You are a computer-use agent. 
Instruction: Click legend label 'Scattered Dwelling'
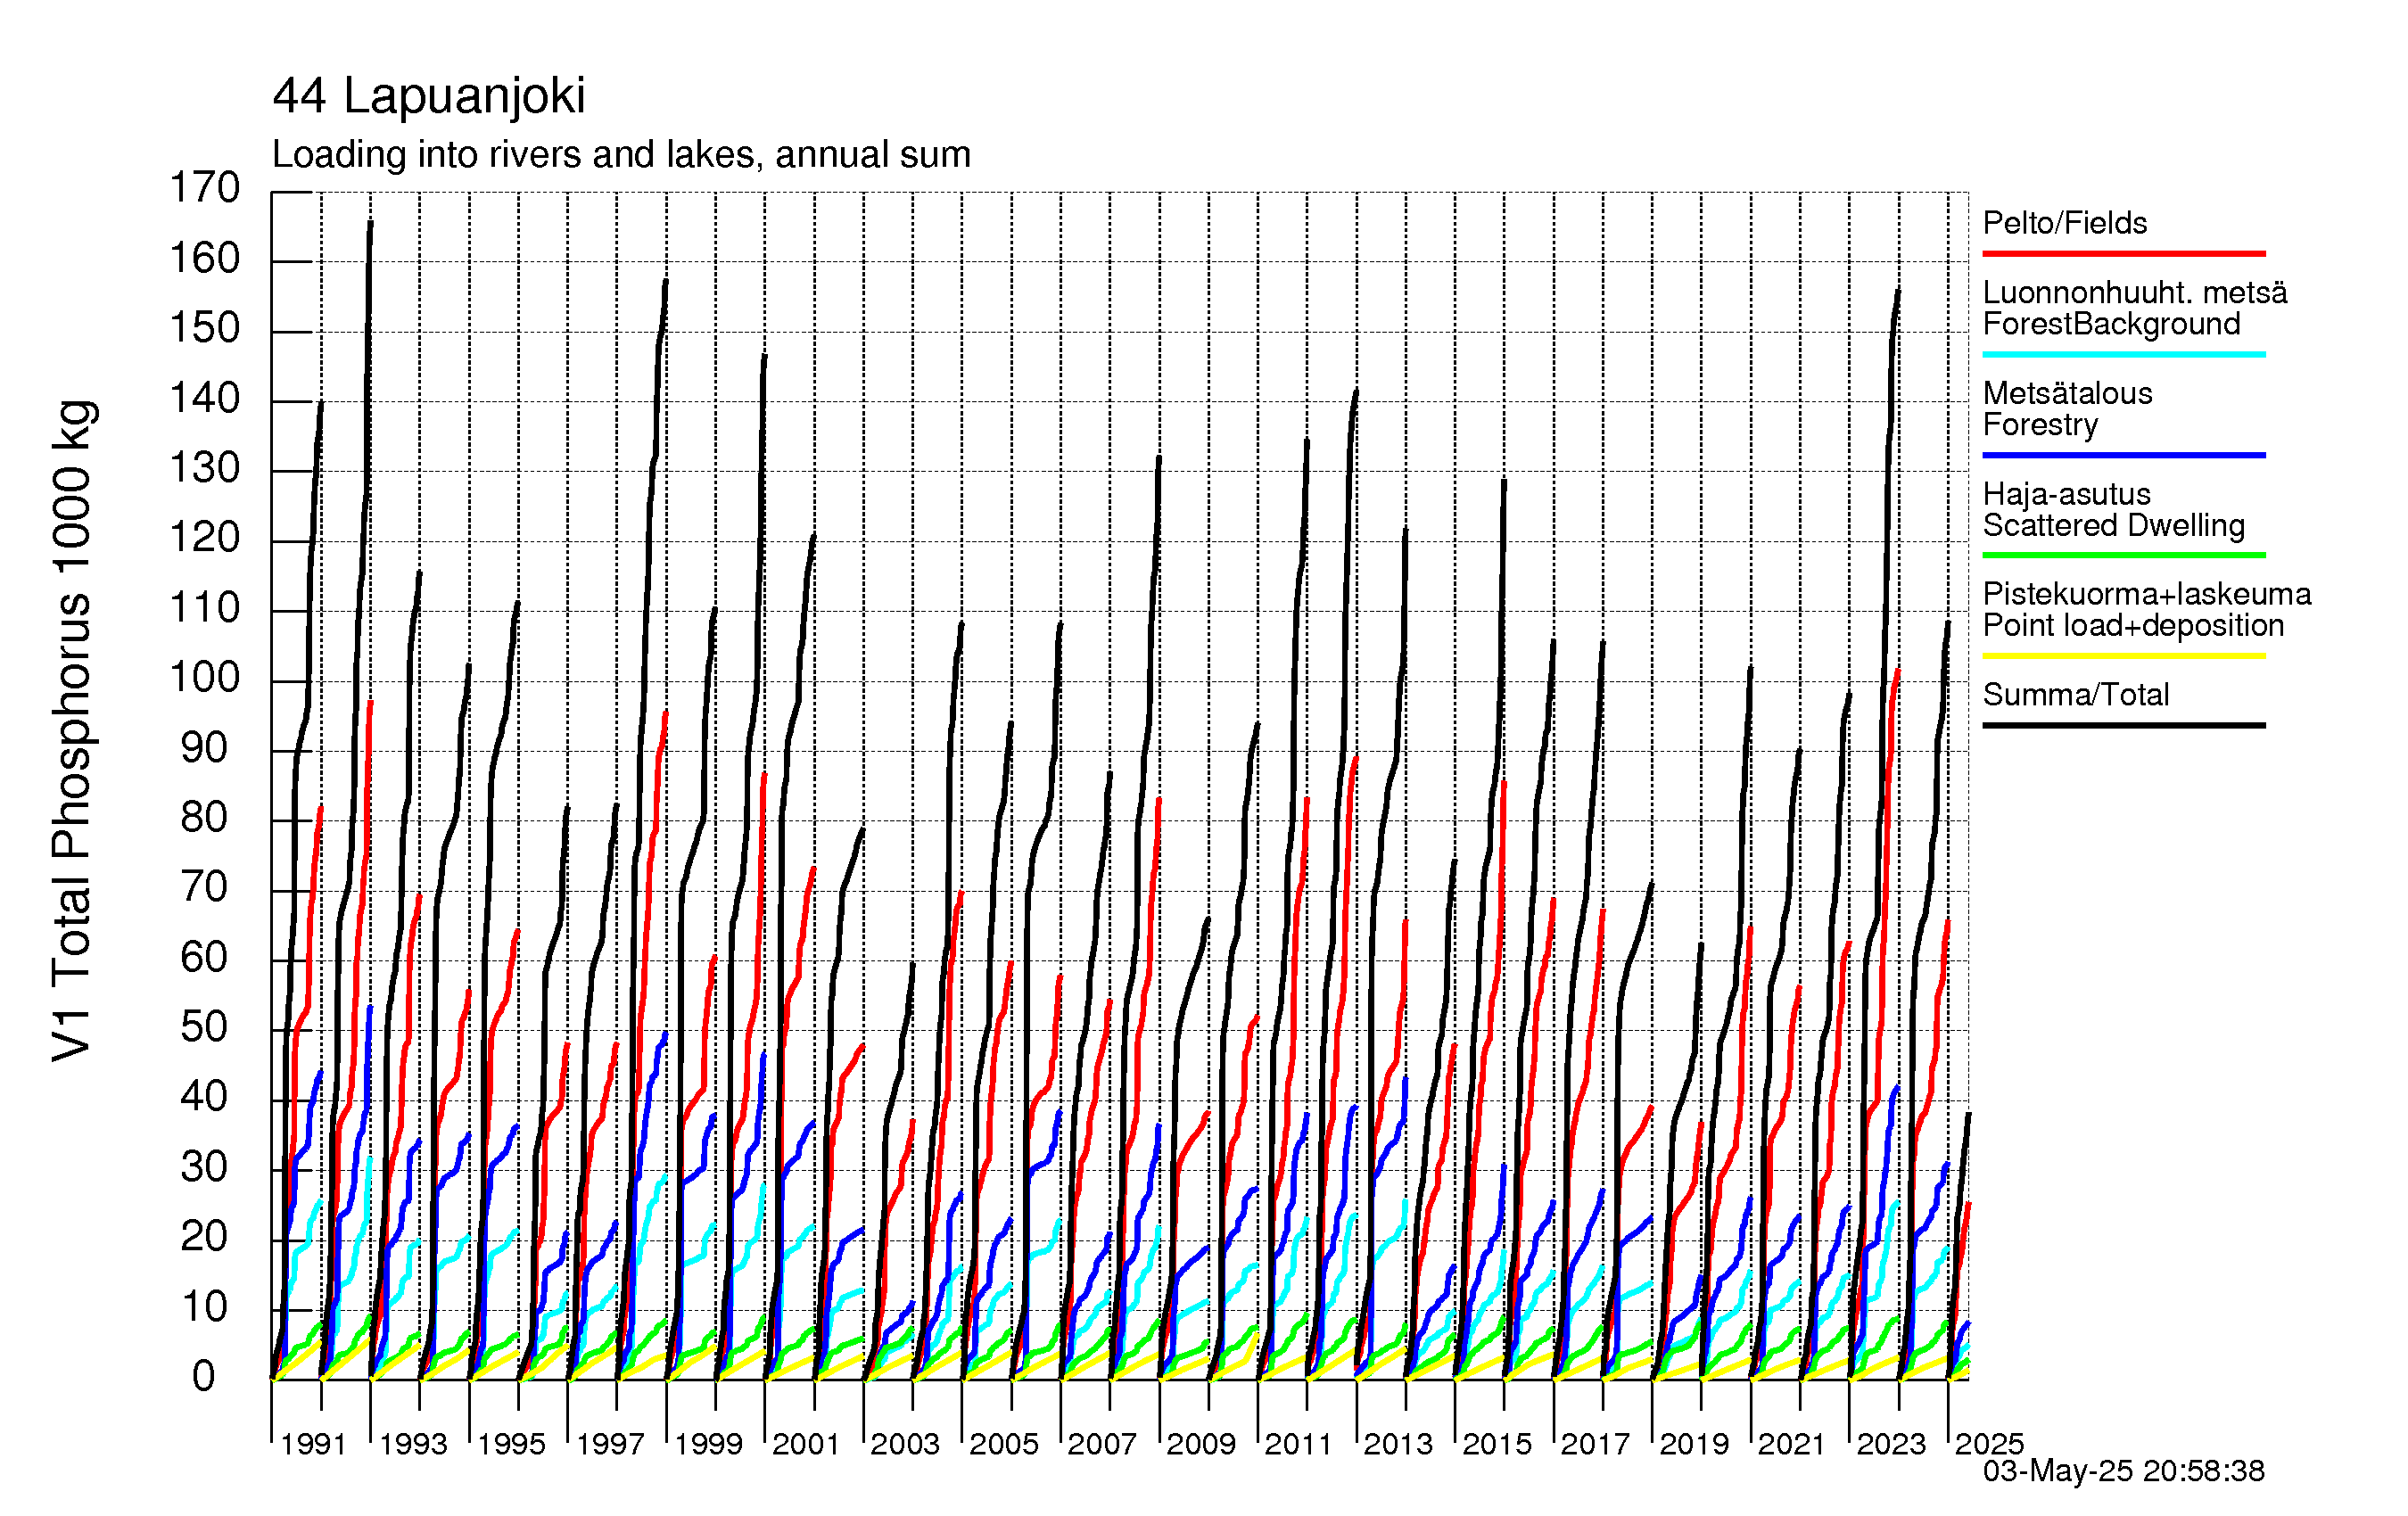pos(2114,525)
